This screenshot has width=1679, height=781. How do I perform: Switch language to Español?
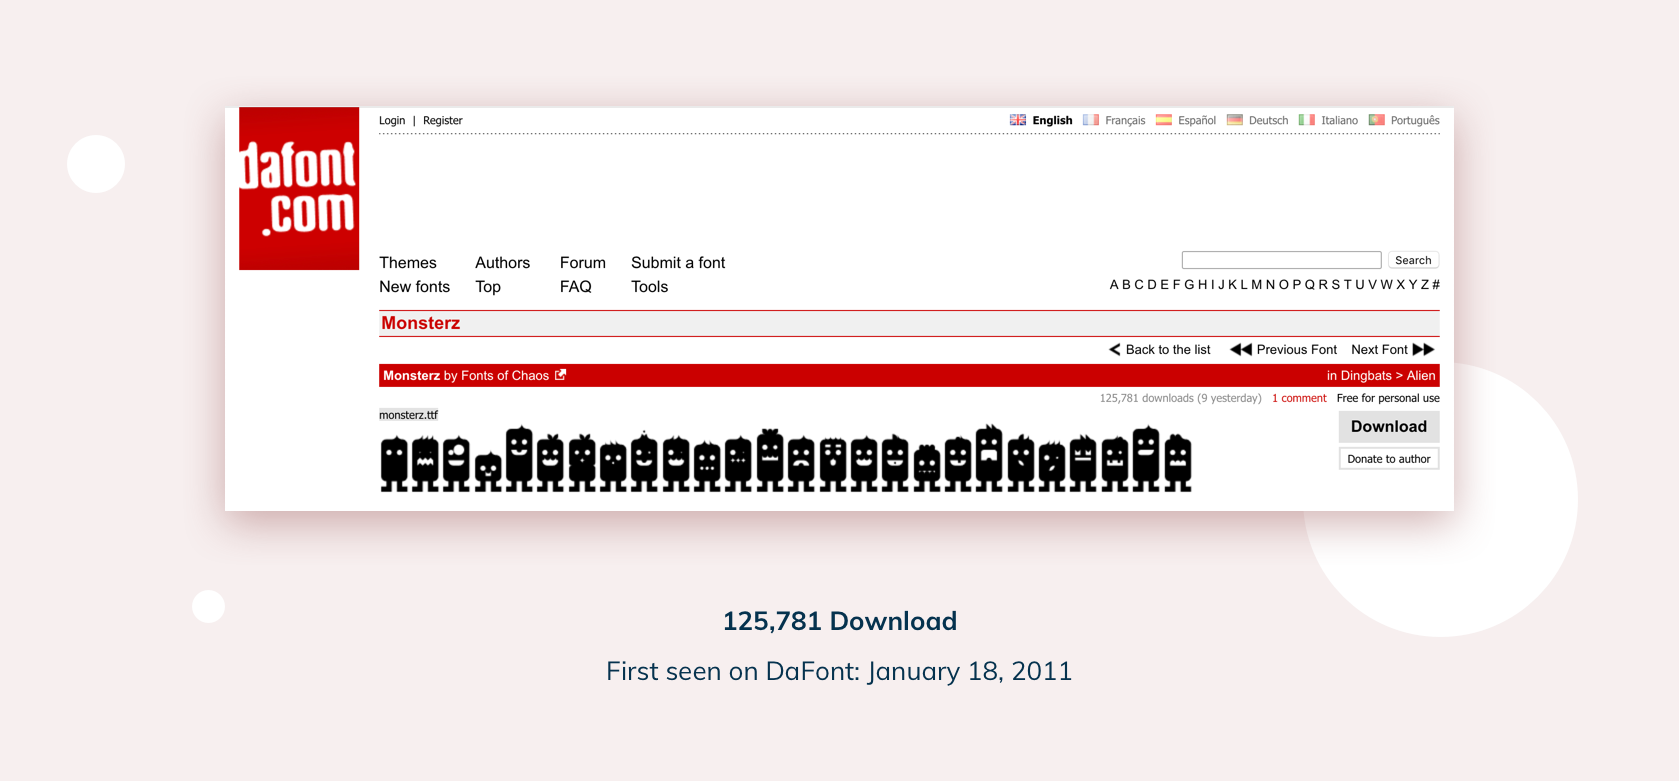tap(1197, 120)
